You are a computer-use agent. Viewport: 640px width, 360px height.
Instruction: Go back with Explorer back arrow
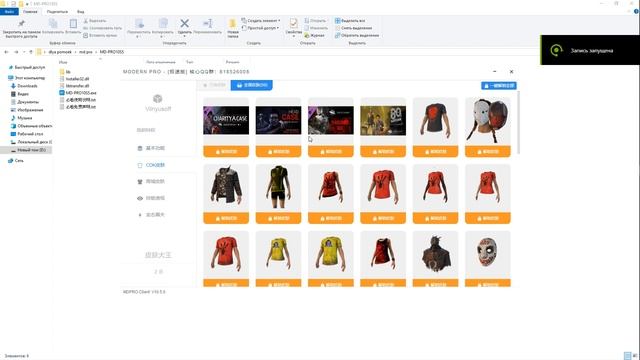pyautogui.click(x=6, y=52)
